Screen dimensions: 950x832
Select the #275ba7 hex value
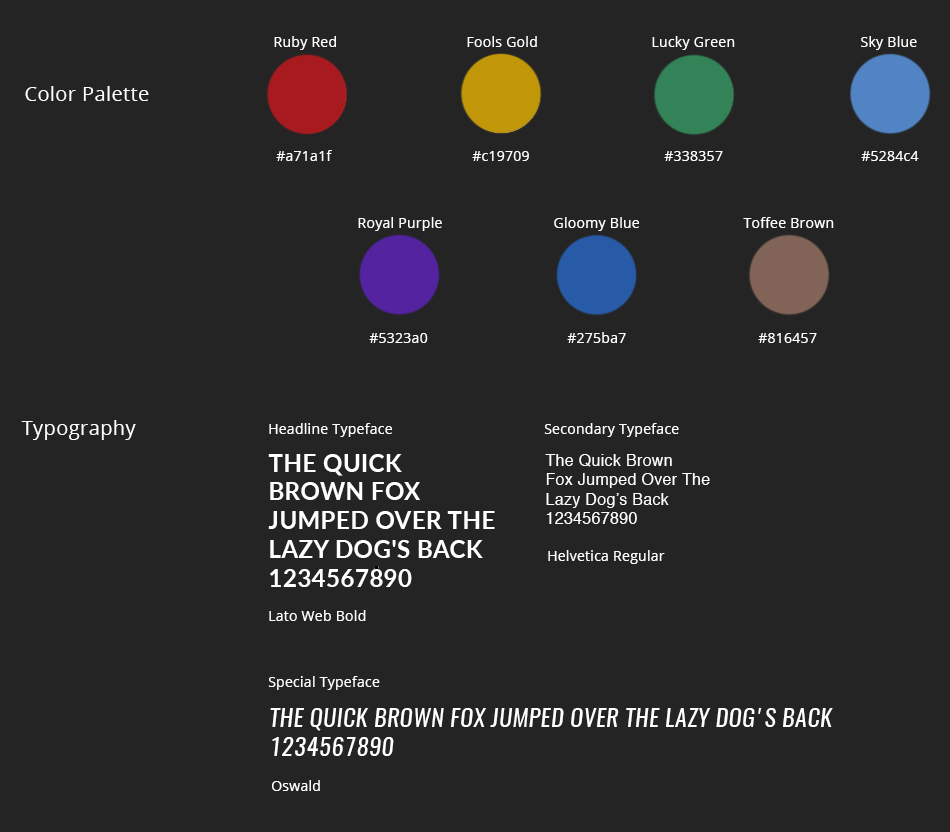click(x=596, y=338)
